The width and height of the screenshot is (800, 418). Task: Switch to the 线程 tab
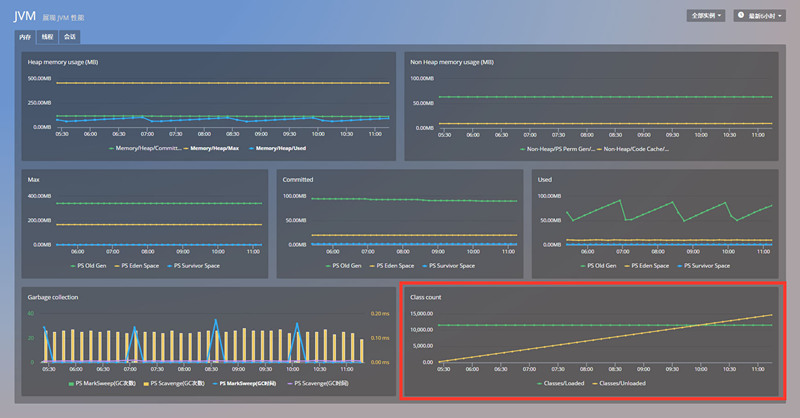click(48, 37)
